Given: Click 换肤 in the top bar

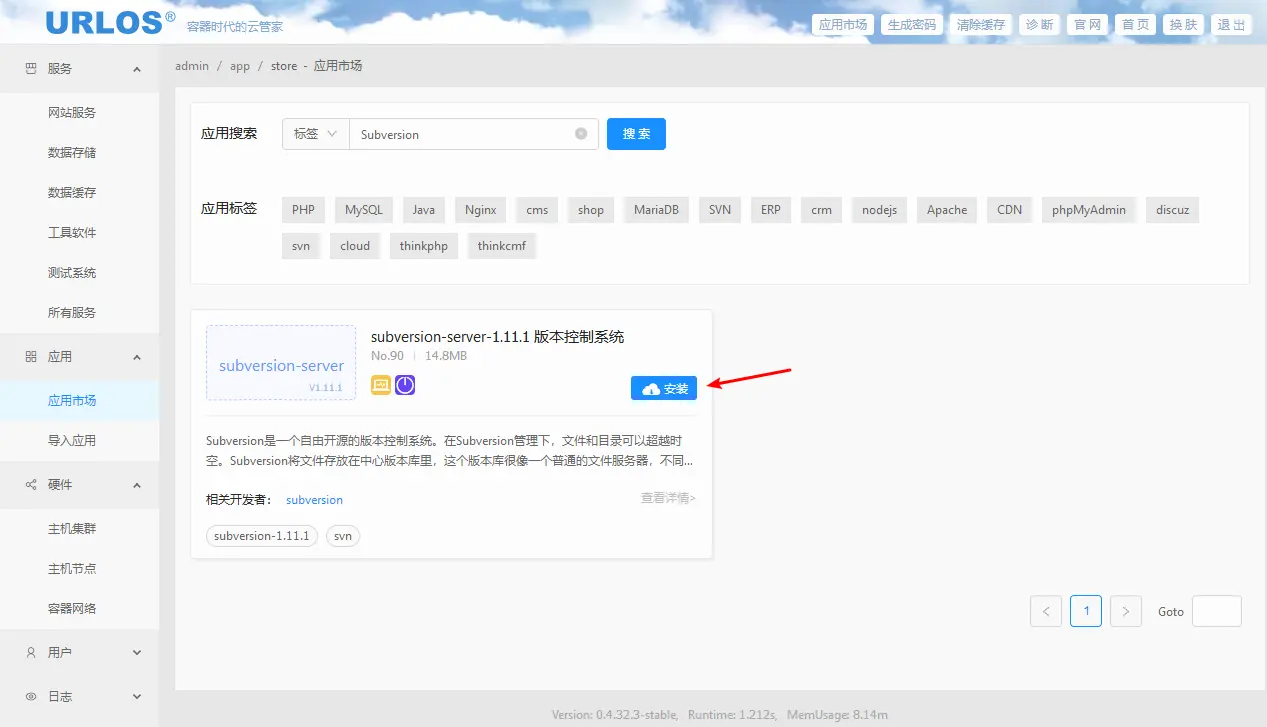Looking at the screenshot, I should pyautogui.click(x=1184, y=25).
